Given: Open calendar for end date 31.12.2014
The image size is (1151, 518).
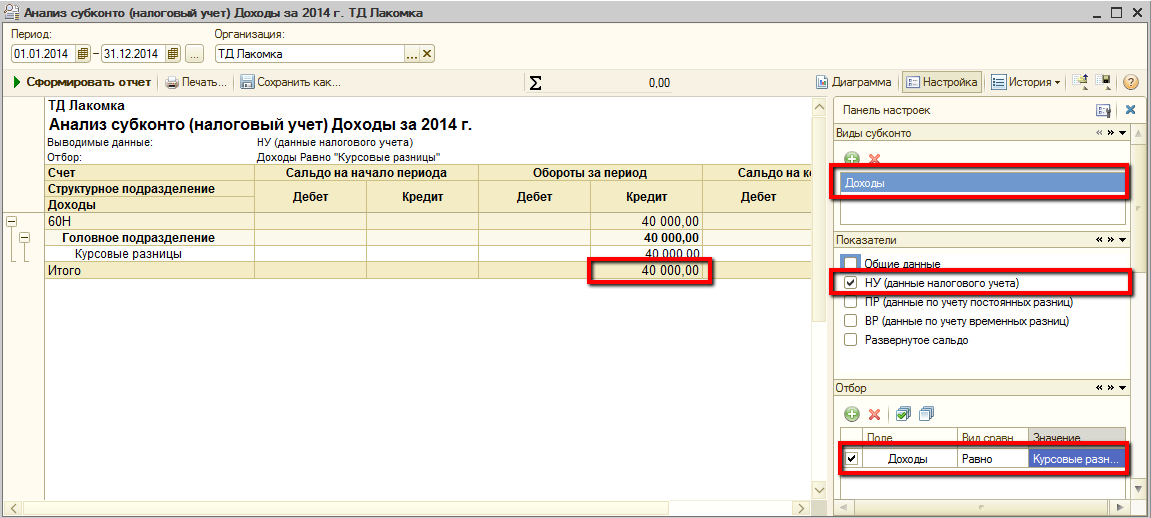Looking at the screenshot, I should (x=173, y=54).
